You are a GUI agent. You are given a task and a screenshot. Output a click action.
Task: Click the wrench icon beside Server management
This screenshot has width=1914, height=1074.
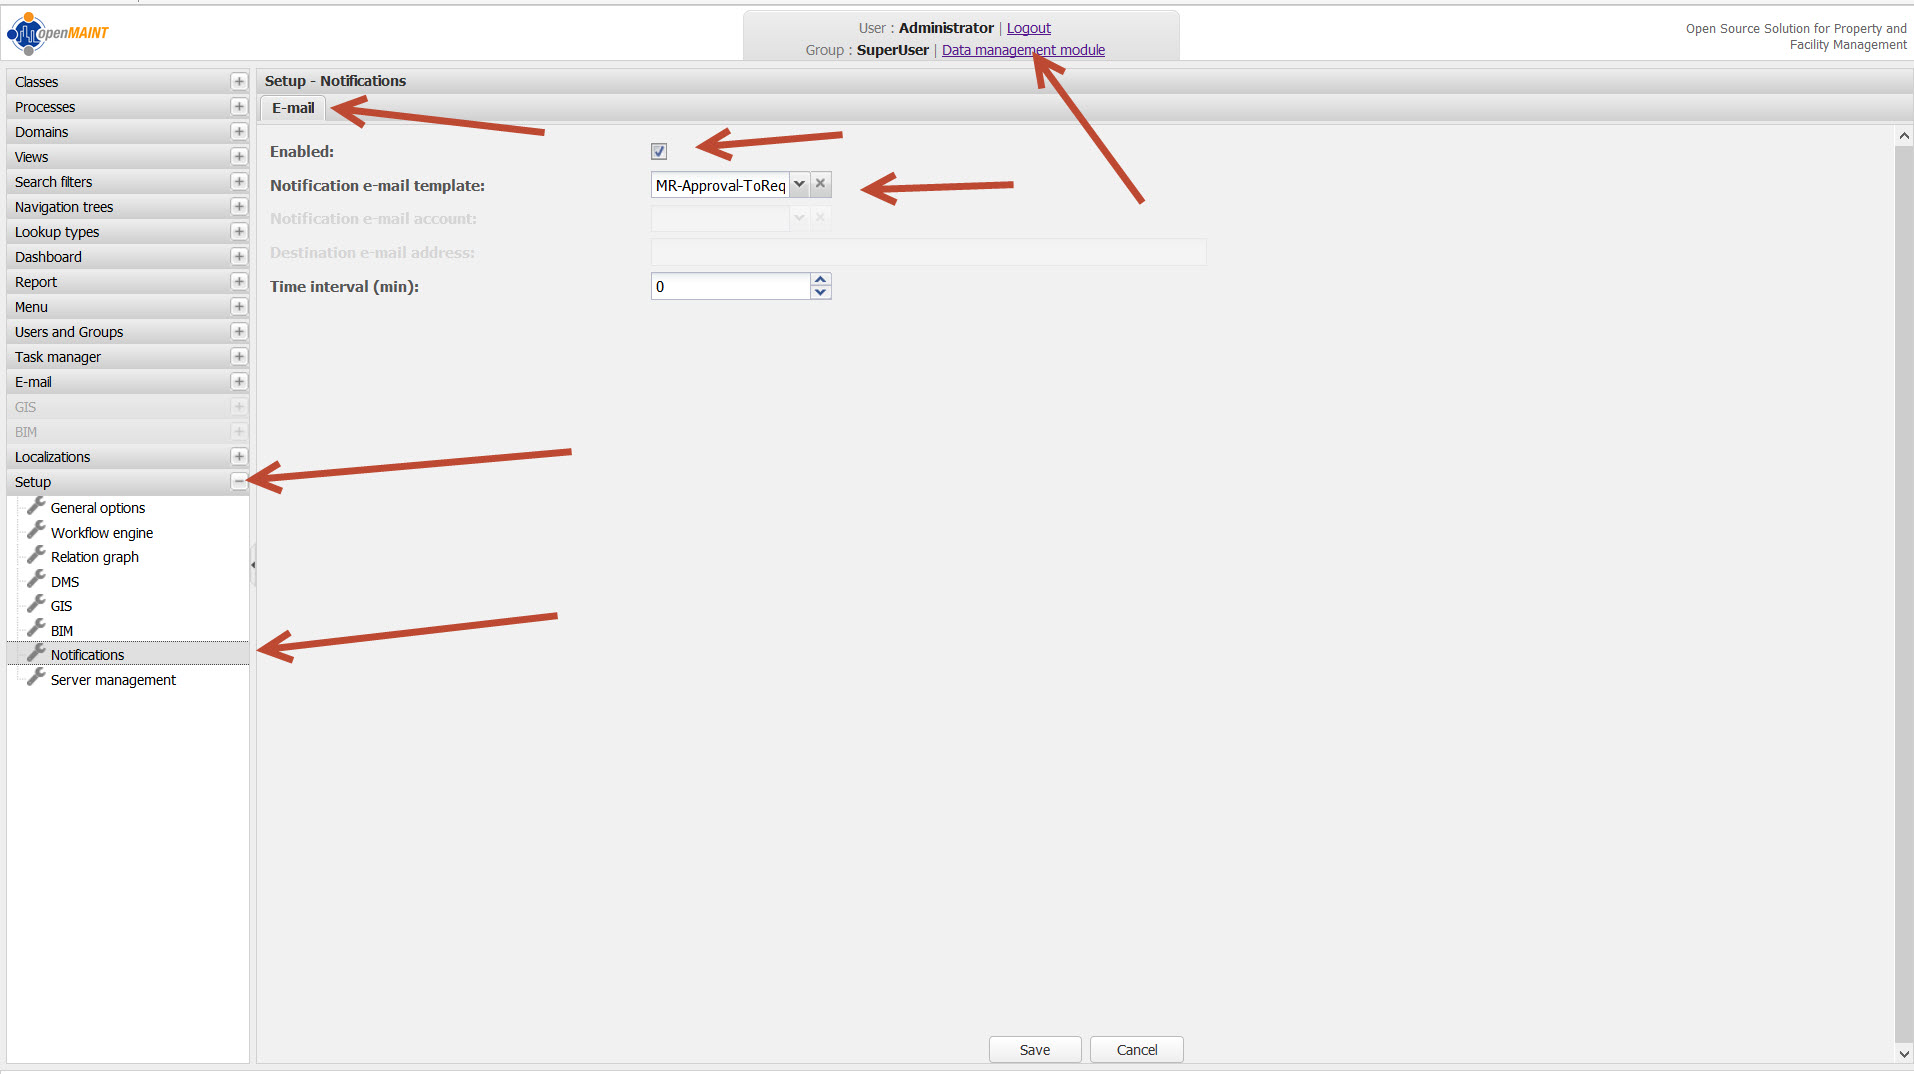[36, 678]
